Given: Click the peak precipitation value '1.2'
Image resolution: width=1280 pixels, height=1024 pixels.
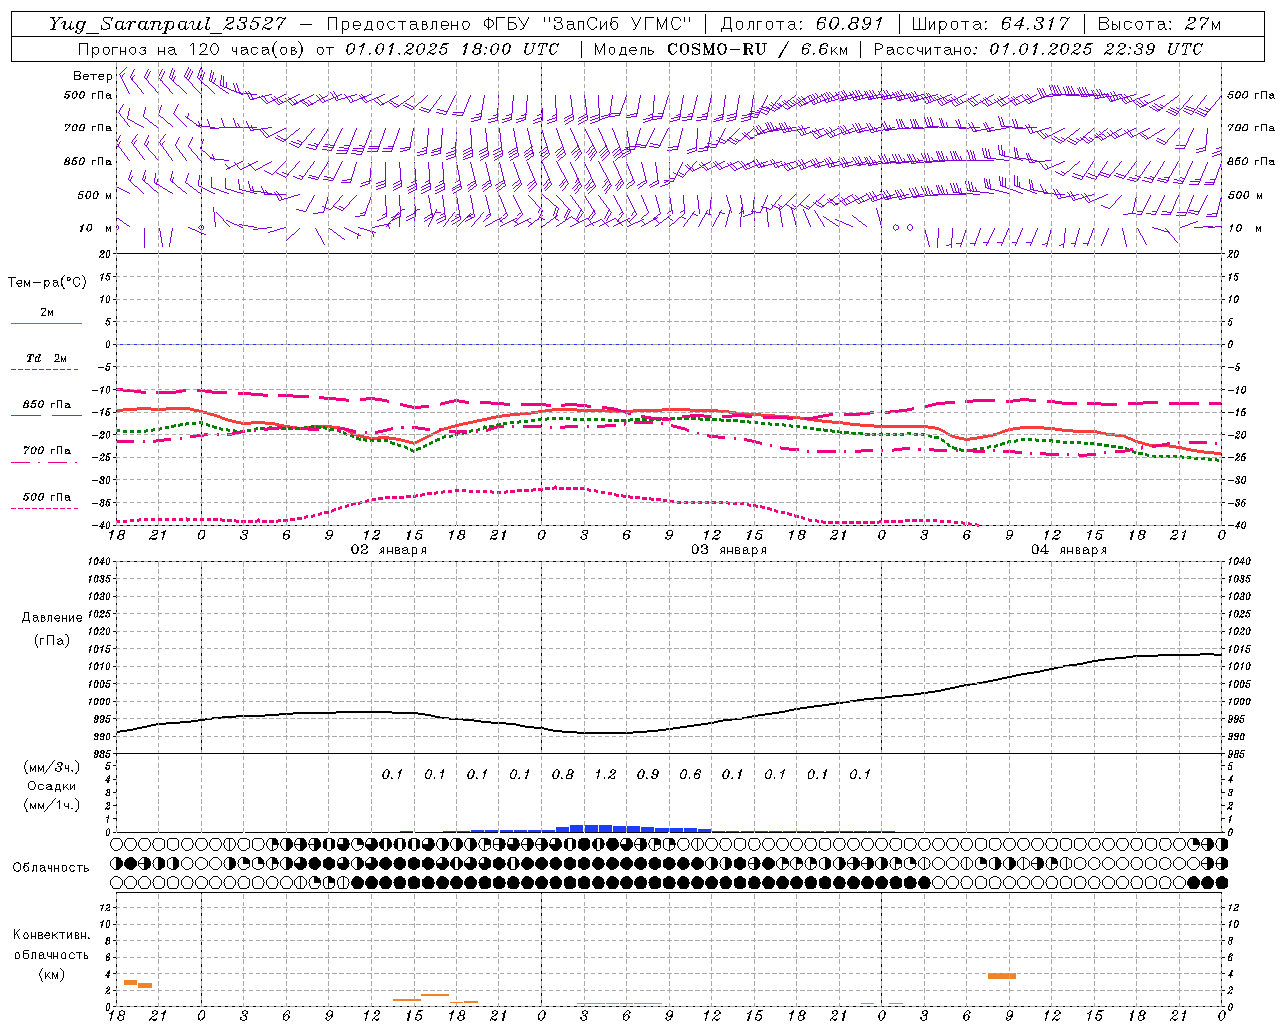Looking at the screenshot, I should (605, 775).
